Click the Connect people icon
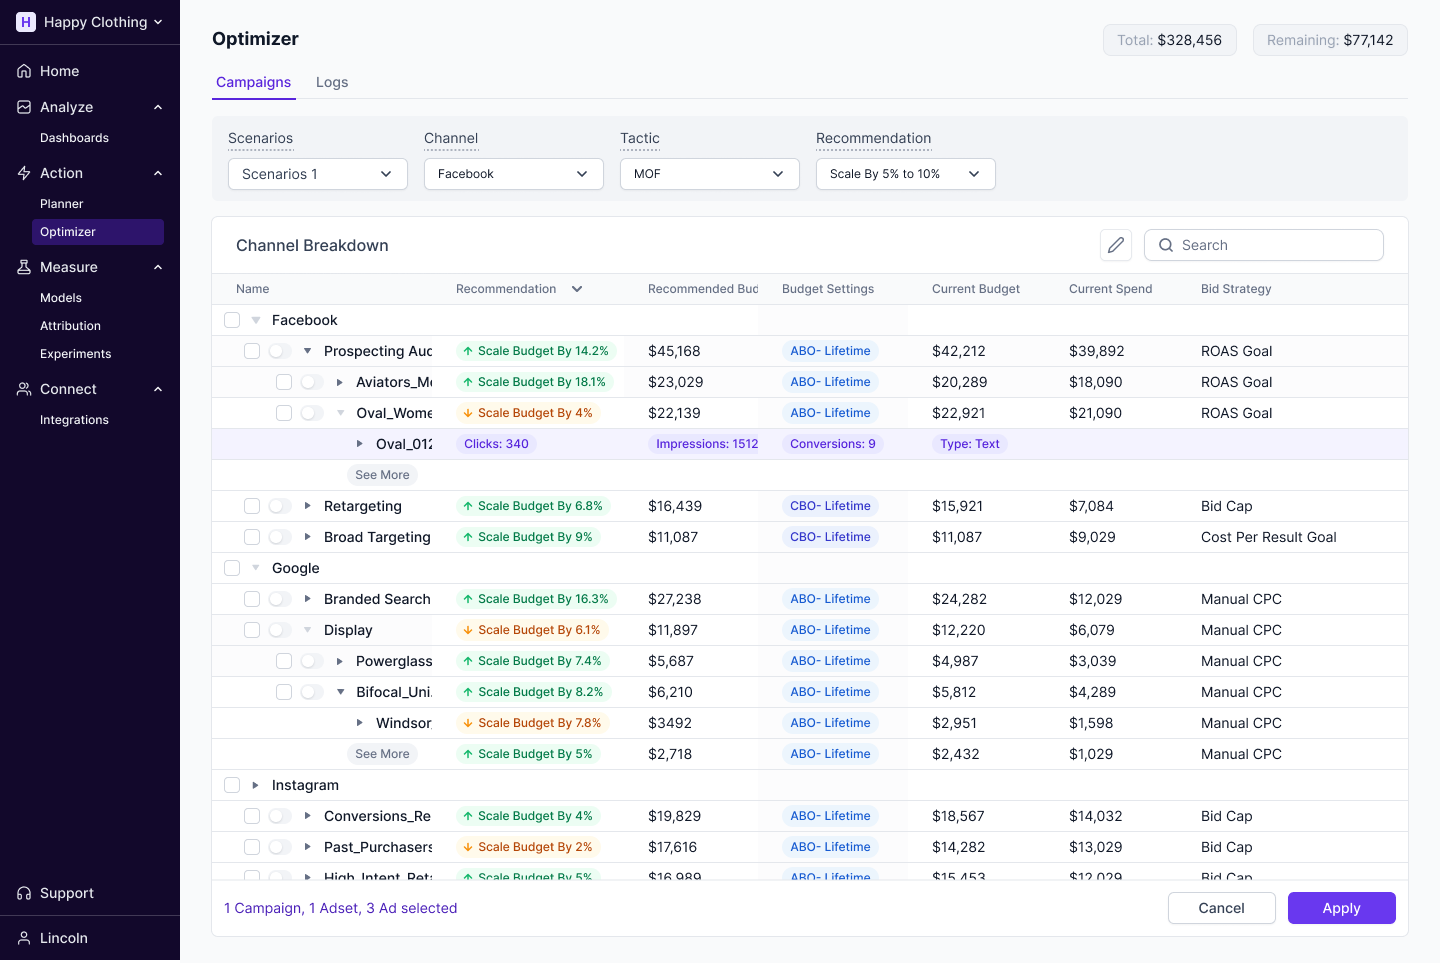The width and height of the screenshot is (1440, 963). click(x=24, y=389)
